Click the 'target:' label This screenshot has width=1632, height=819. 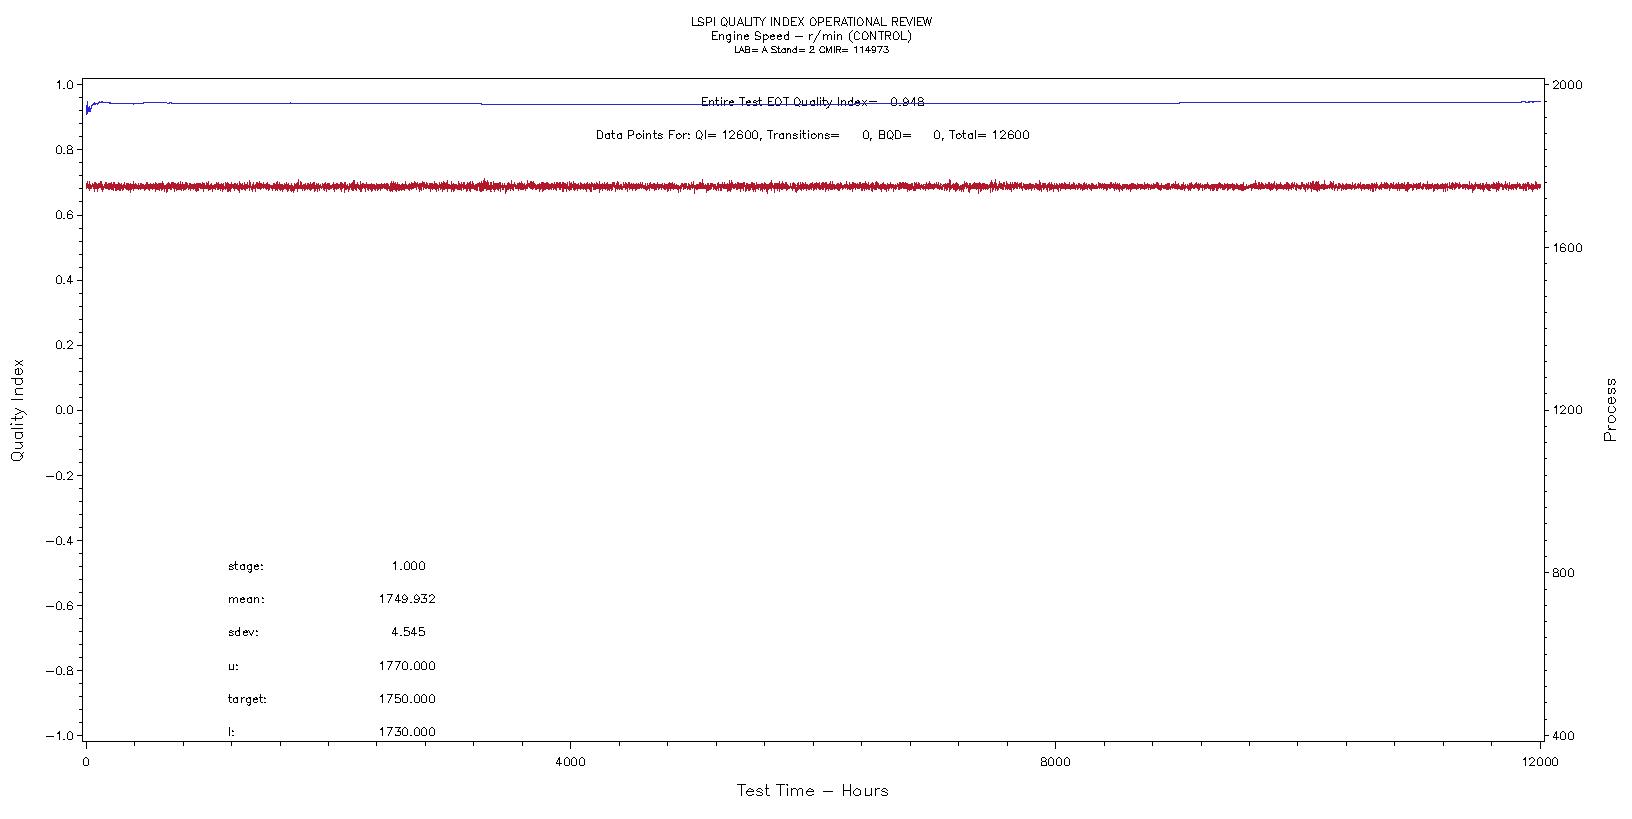(247, 699)
